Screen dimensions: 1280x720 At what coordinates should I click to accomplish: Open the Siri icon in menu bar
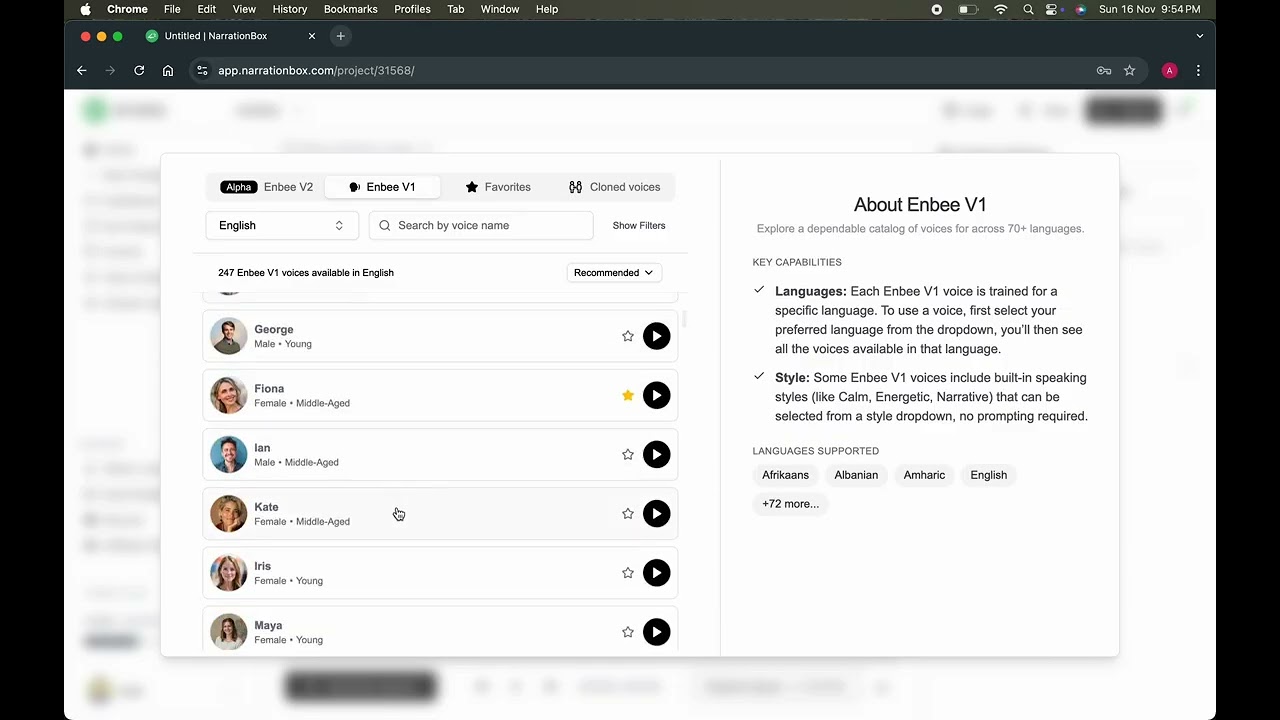pos(1080,9)
